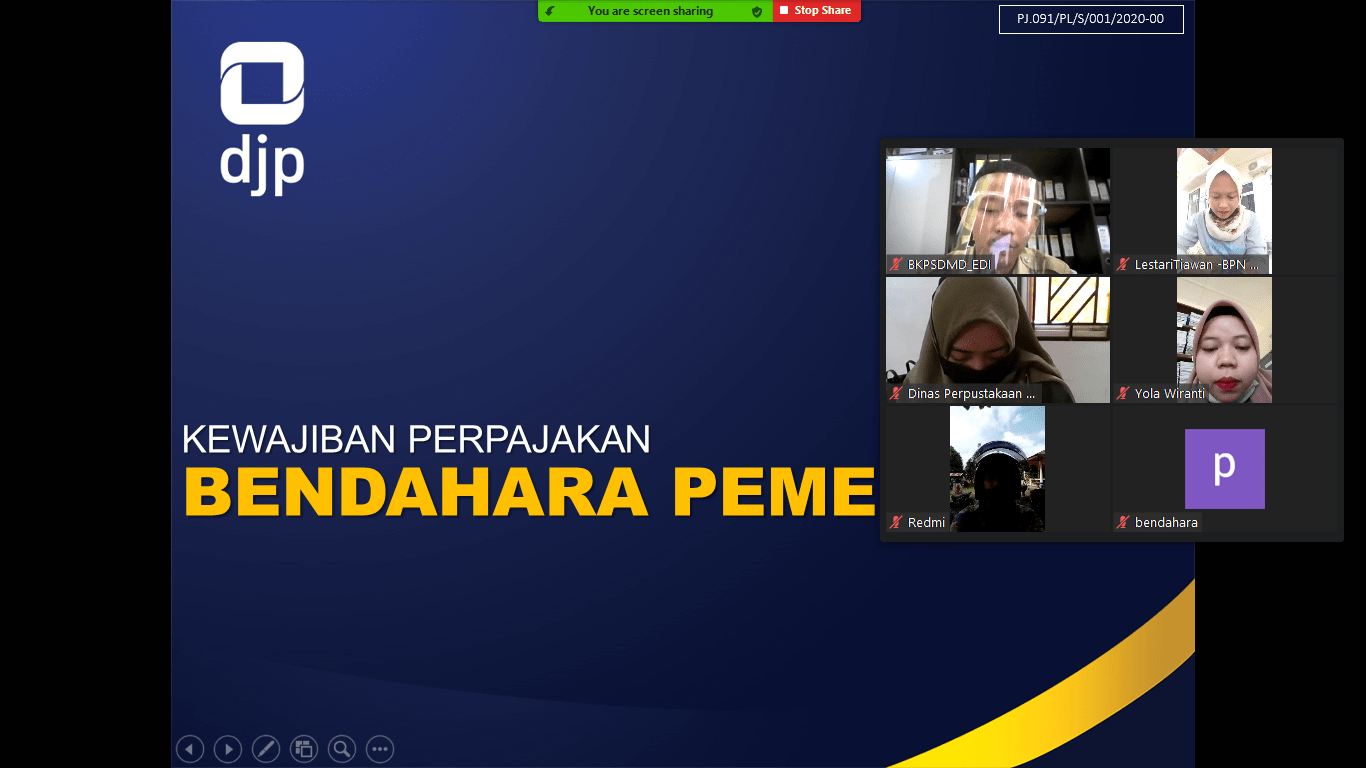Image resolution: width=1366 pixels, height=768 pixels.
Task: Select Dinas Perpustakaan participant video
Action: pos(997,339)
